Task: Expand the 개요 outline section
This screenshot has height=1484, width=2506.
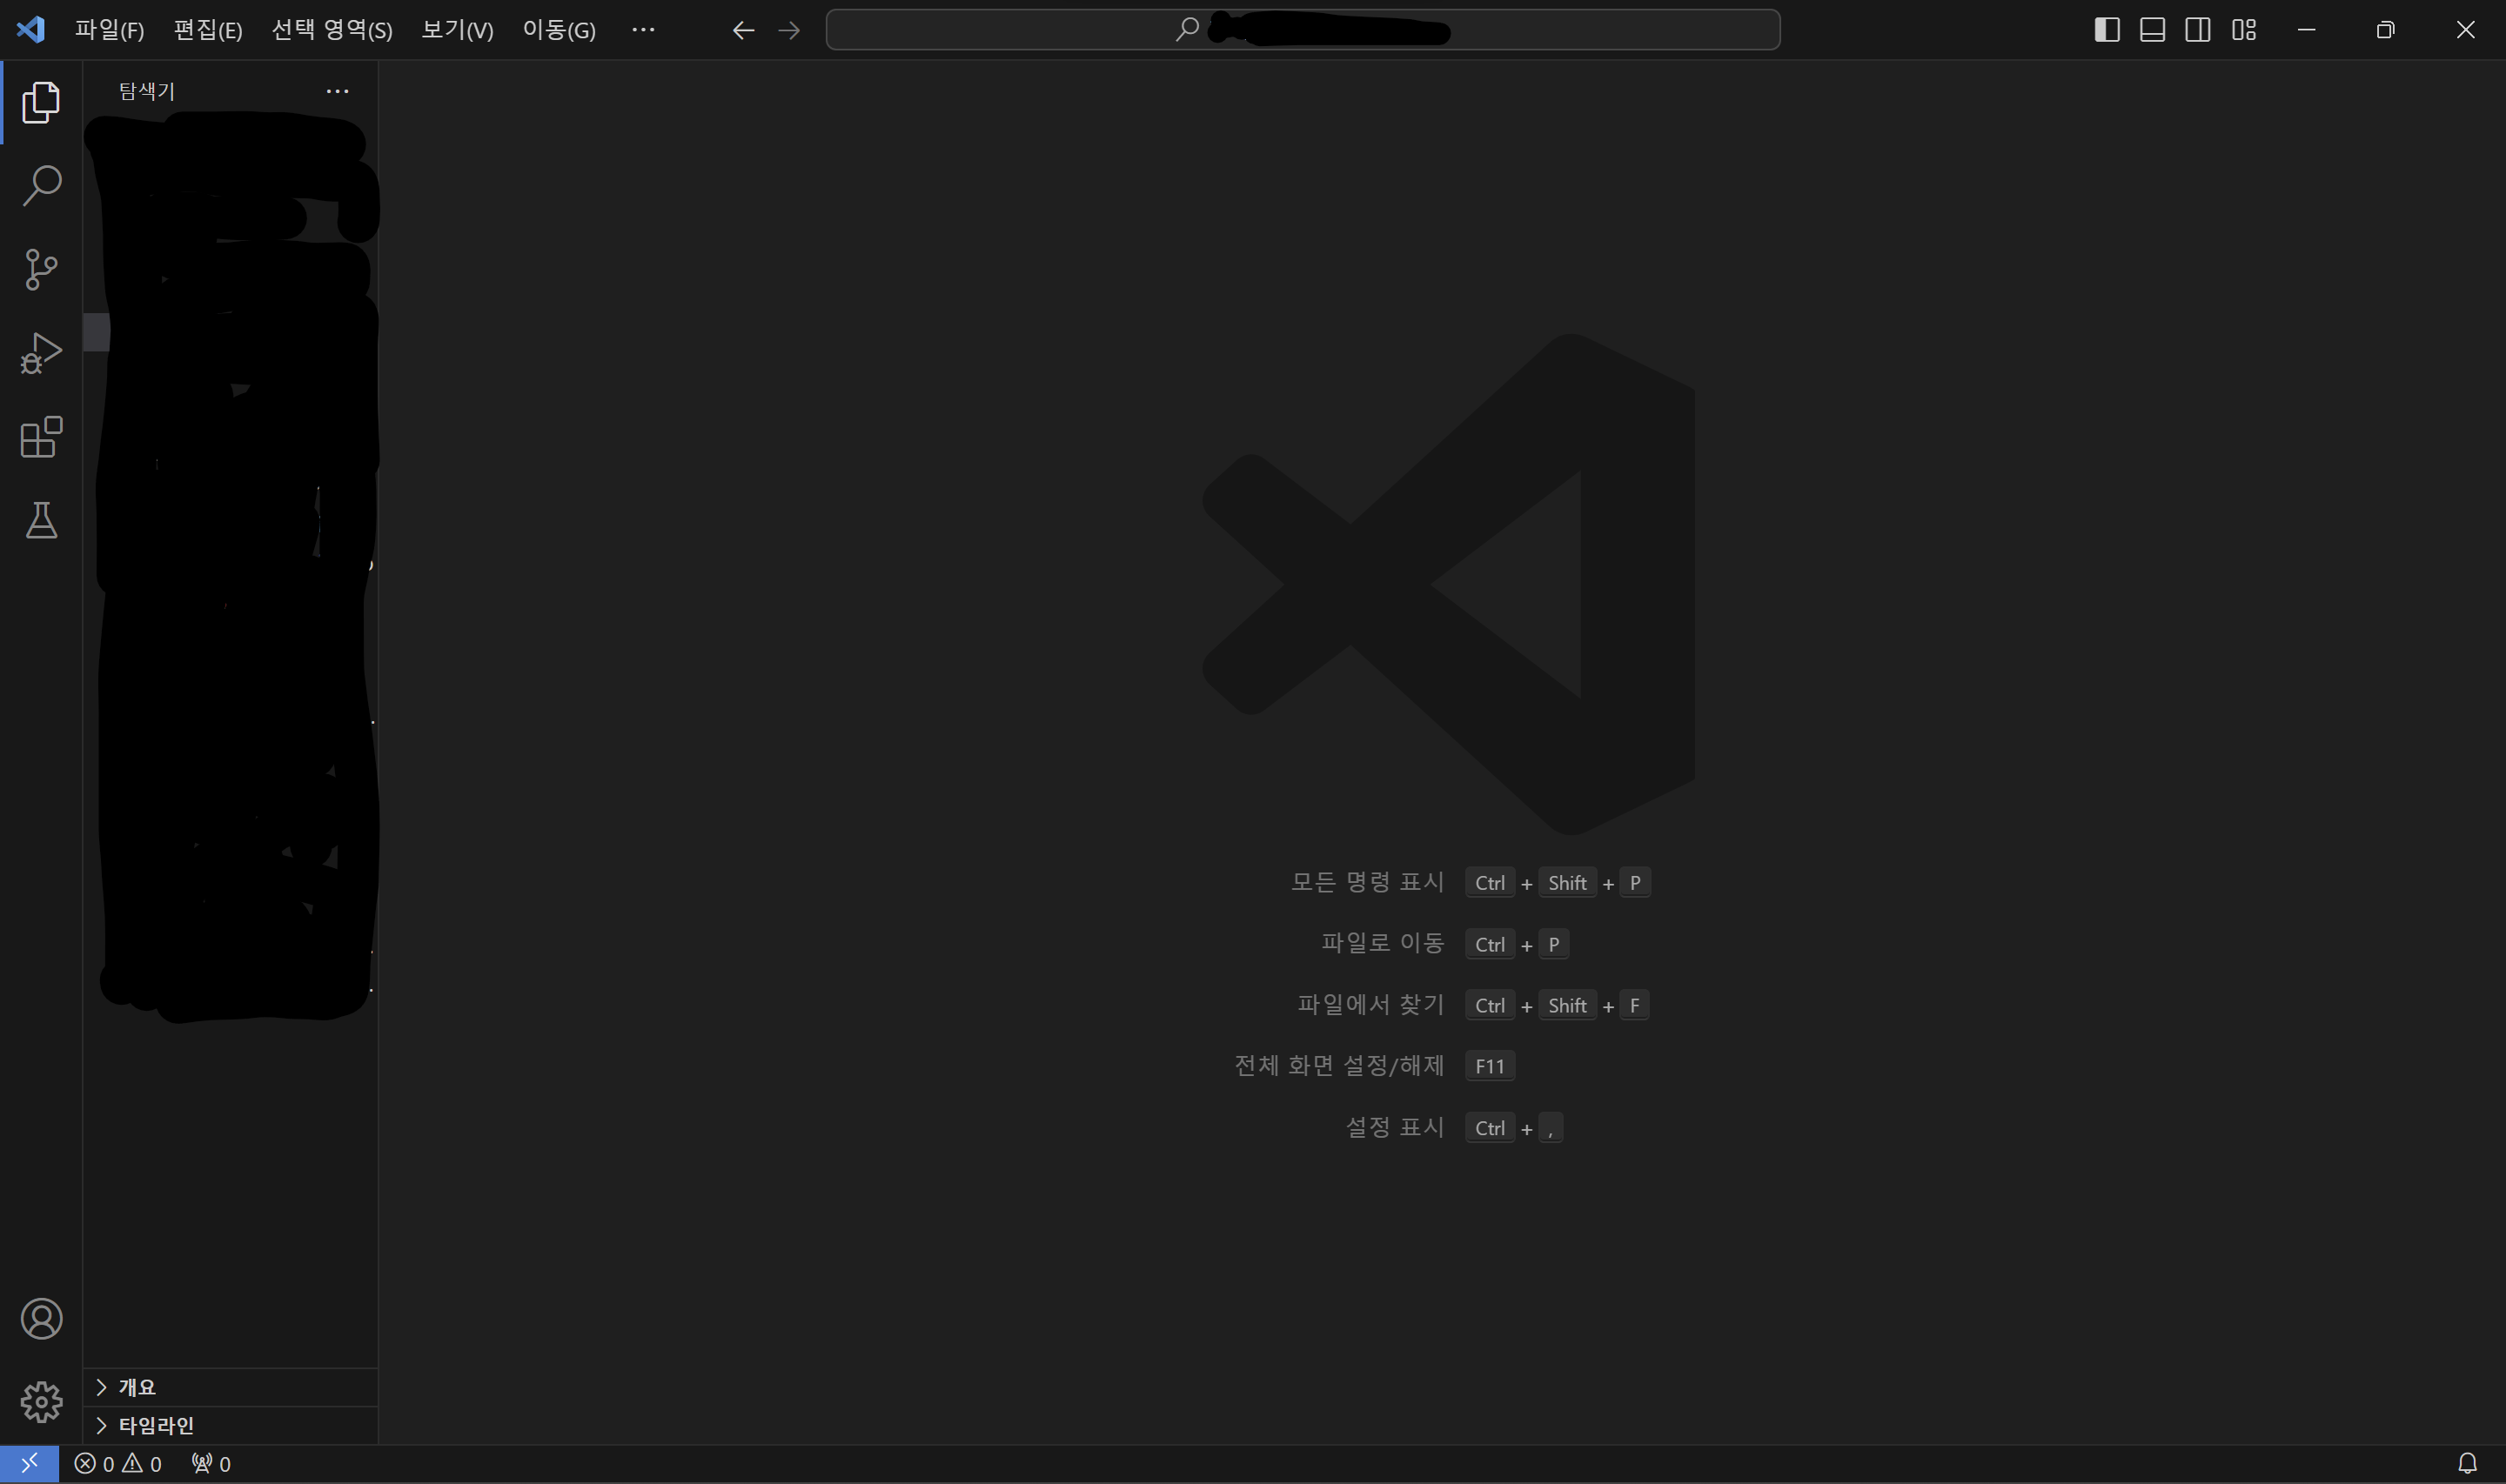Action: click(x=137, y=1387)
